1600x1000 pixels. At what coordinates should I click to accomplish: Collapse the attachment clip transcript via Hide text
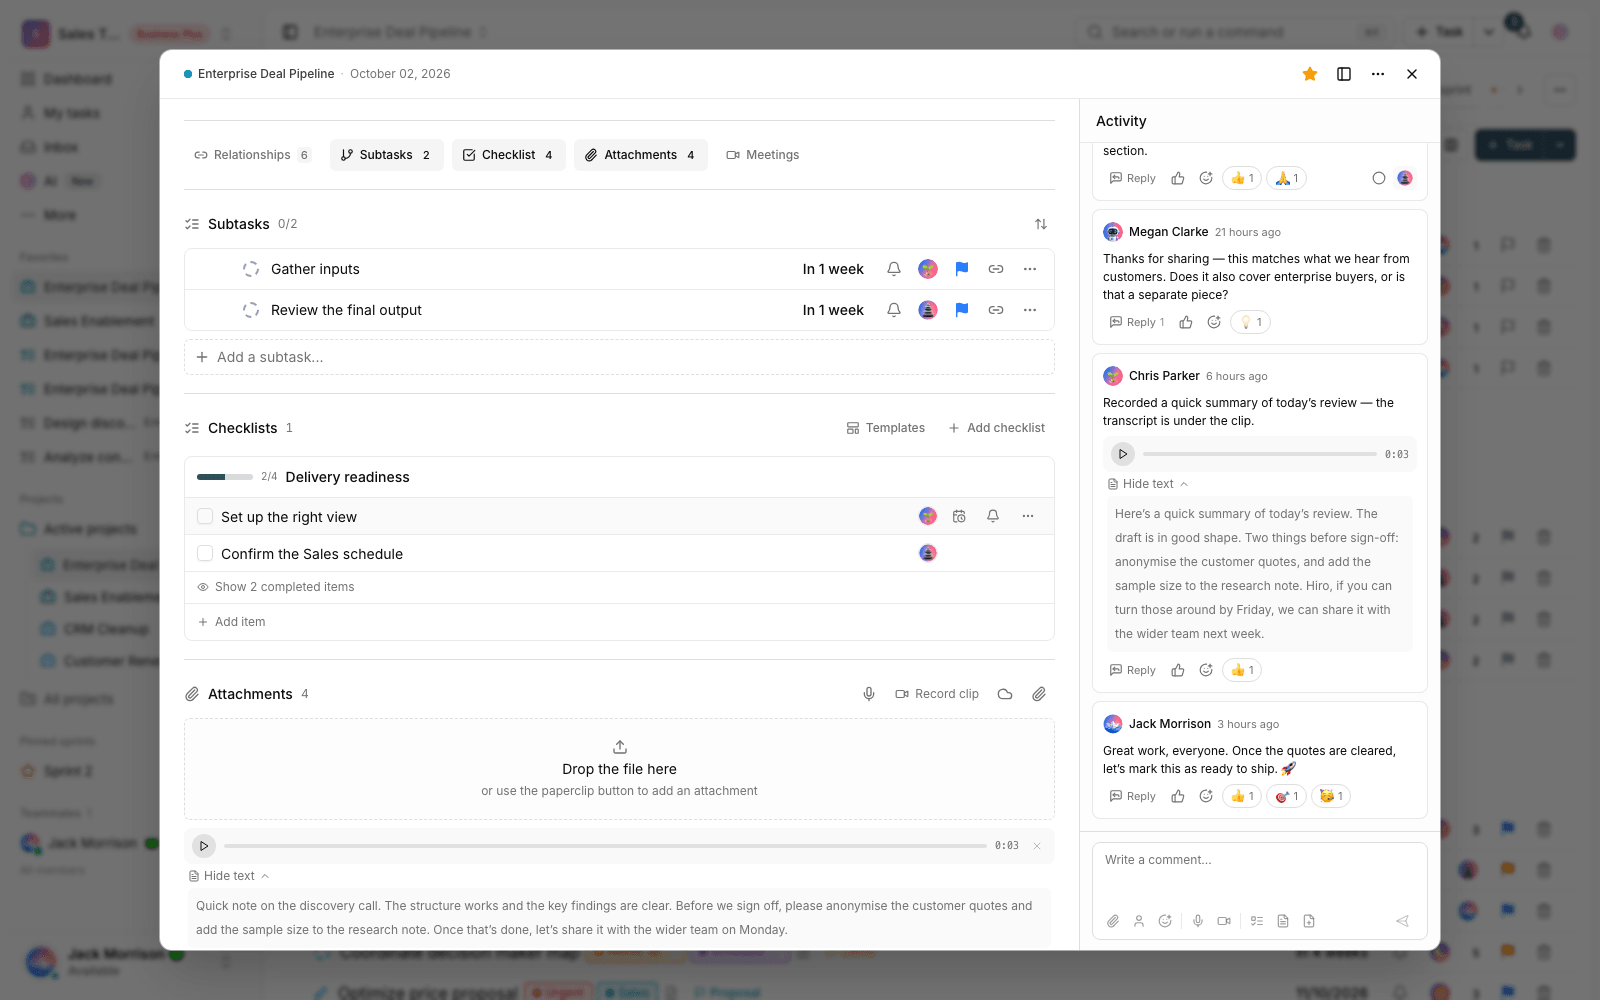click(229, 876)
